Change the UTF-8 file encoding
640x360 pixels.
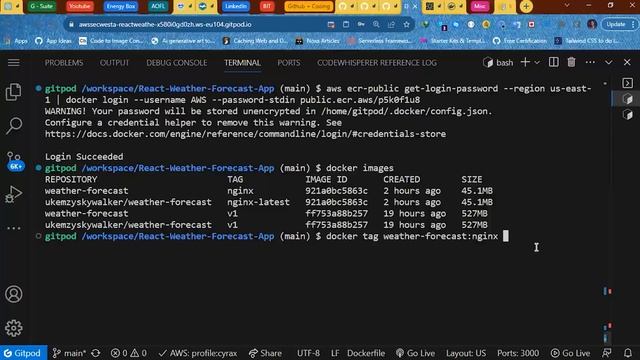coord(308,353)
